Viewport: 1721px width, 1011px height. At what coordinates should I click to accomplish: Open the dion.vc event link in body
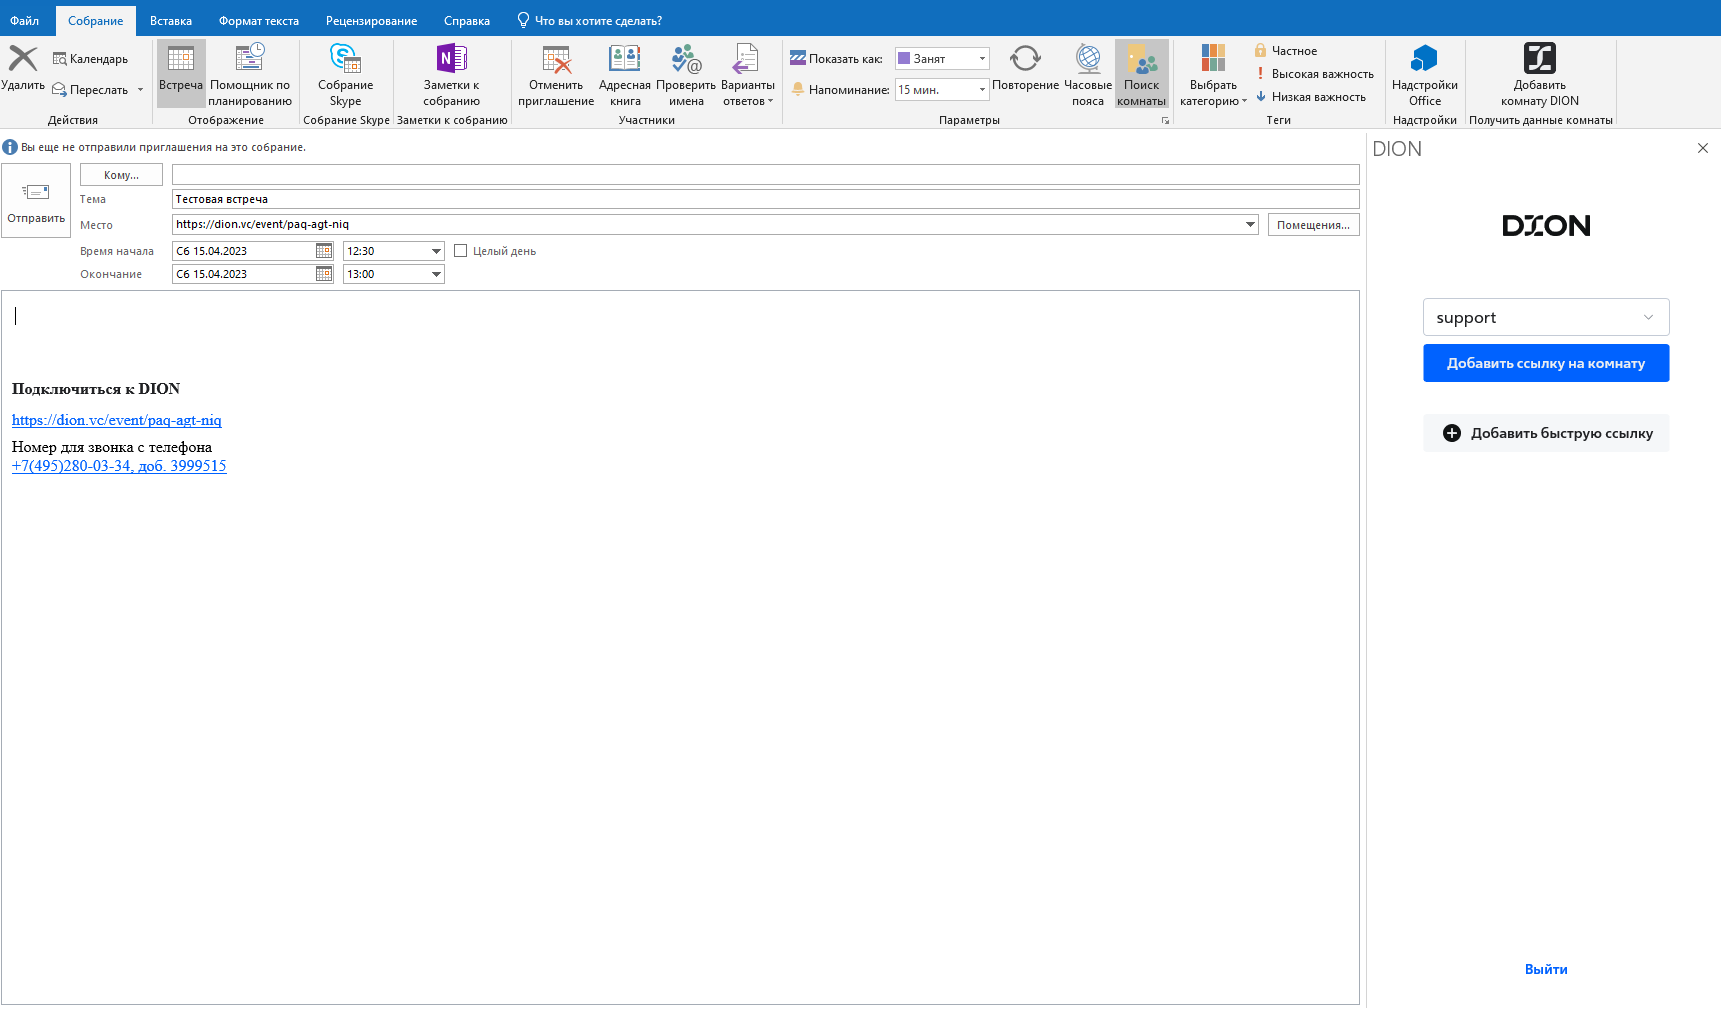[117, 420]
